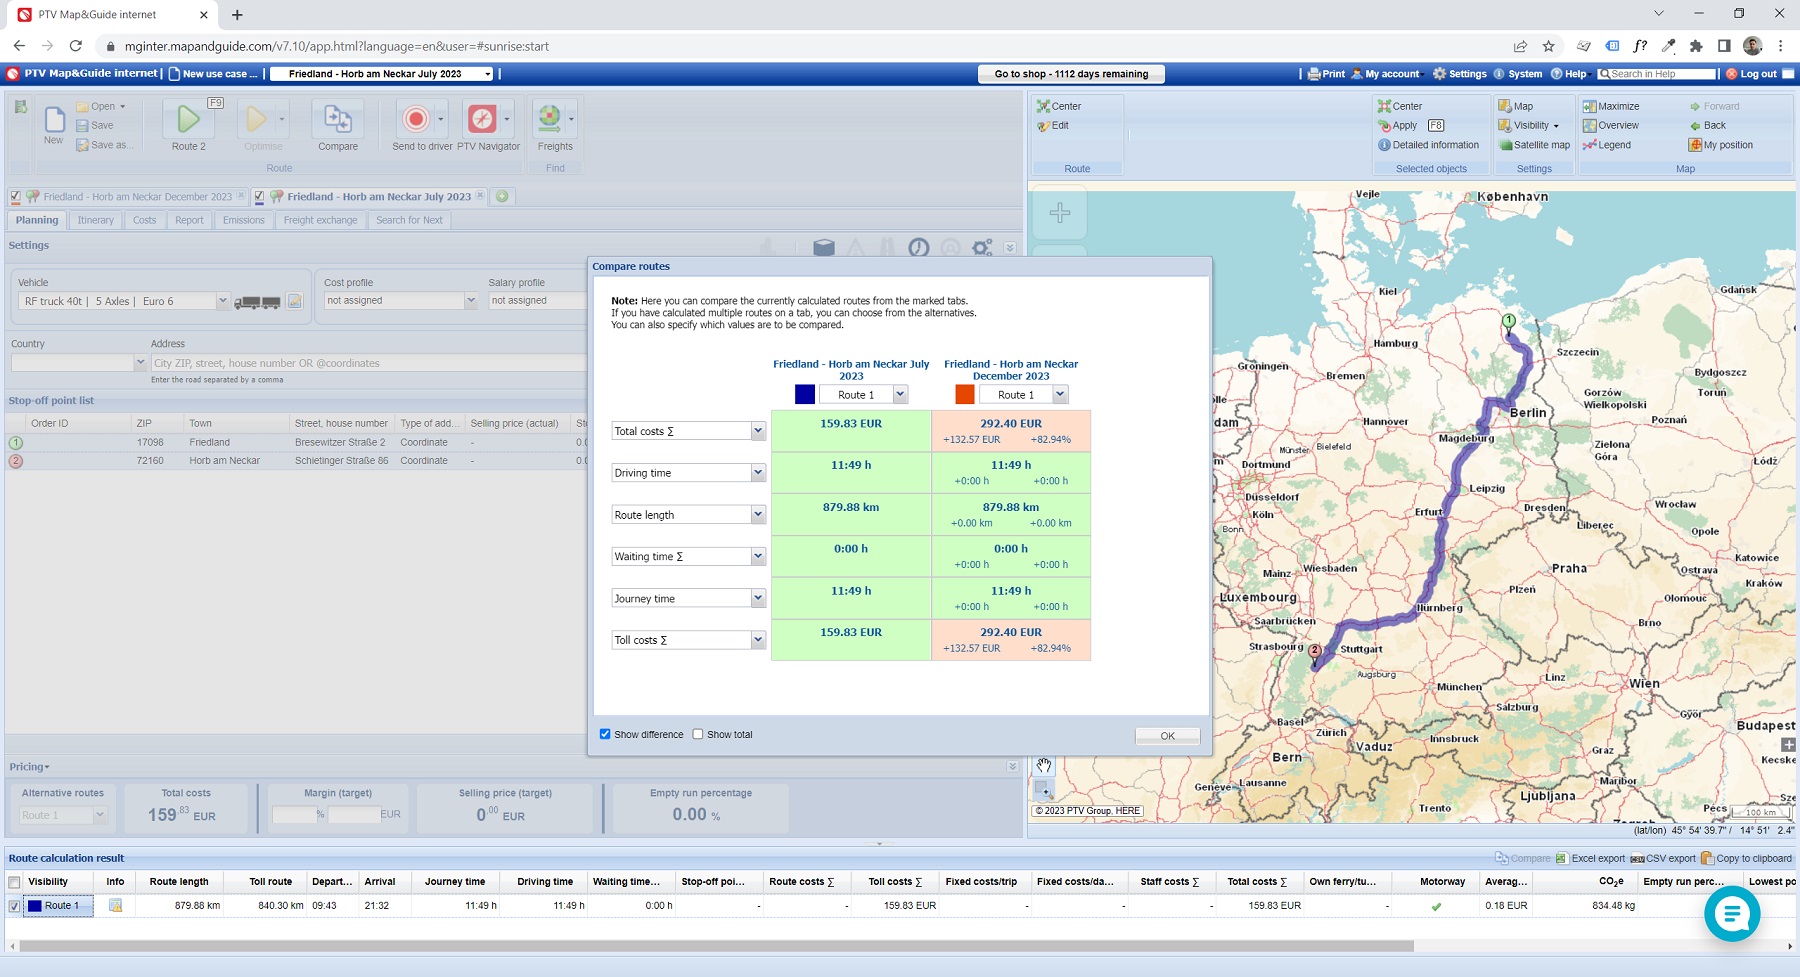Screen dimensions: 1800x977
Task: Click the Route 2 play icon
Action: point(188,119)
